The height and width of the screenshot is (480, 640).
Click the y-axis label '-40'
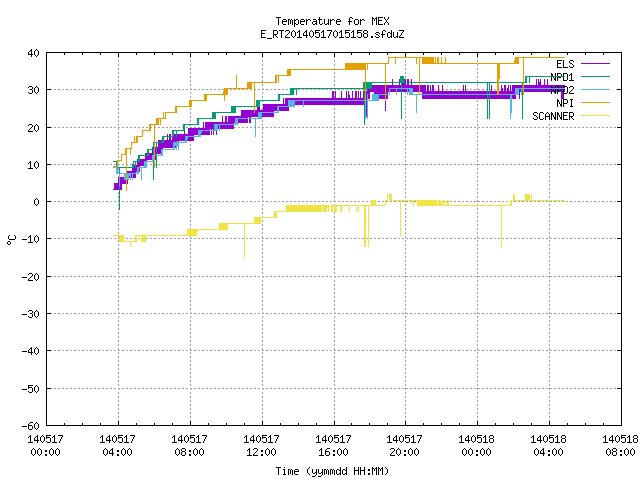(x=31, y=351)
